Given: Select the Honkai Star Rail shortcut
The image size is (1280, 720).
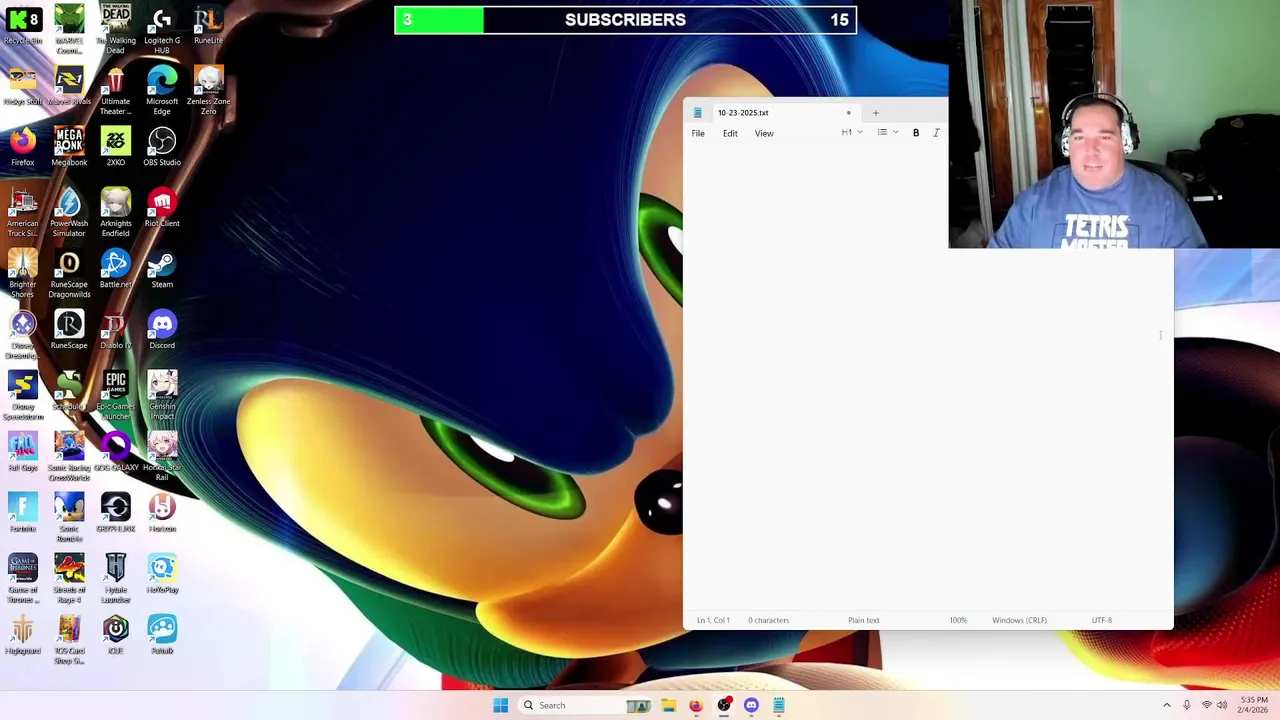Looking at the screenshot, I should pos(162,457).
